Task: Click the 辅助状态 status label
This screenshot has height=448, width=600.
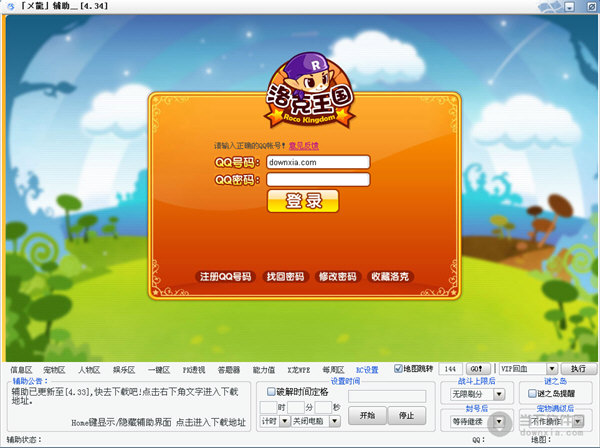Action: pos(24,440)
